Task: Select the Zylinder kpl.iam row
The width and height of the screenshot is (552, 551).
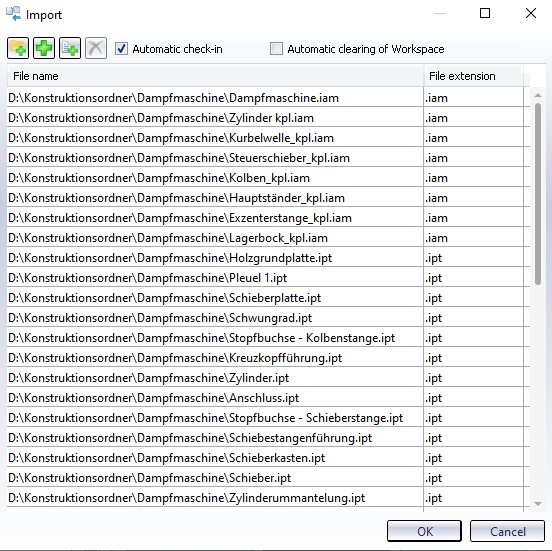Action: pyautogui.click(x=268, y=118)
